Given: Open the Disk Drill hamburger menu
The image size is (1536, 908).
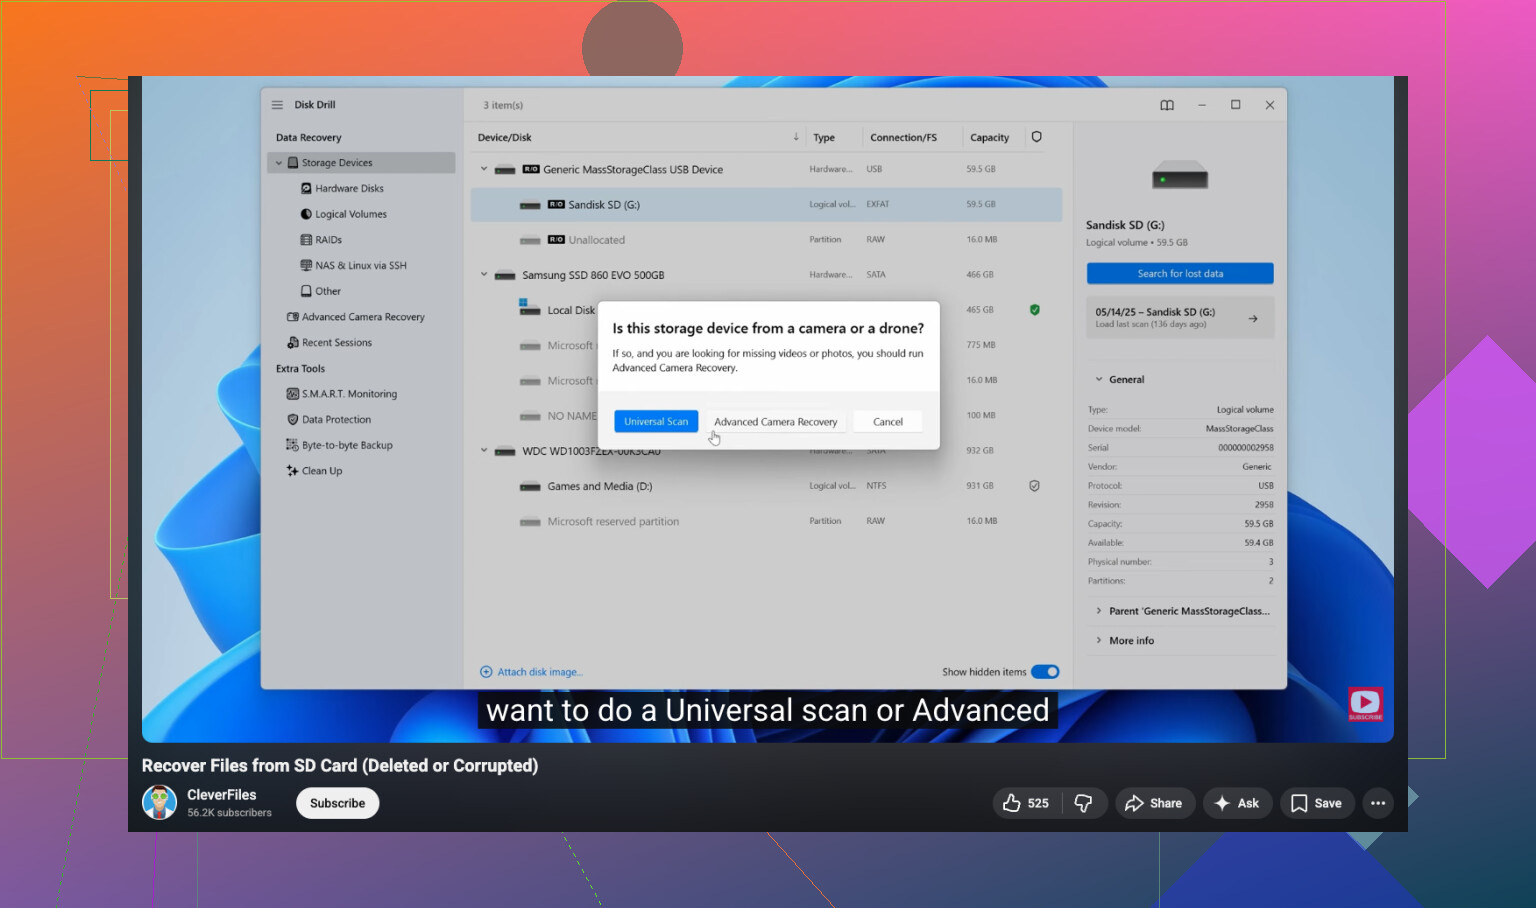Looking at the screenshot, I should pos(277,105).
